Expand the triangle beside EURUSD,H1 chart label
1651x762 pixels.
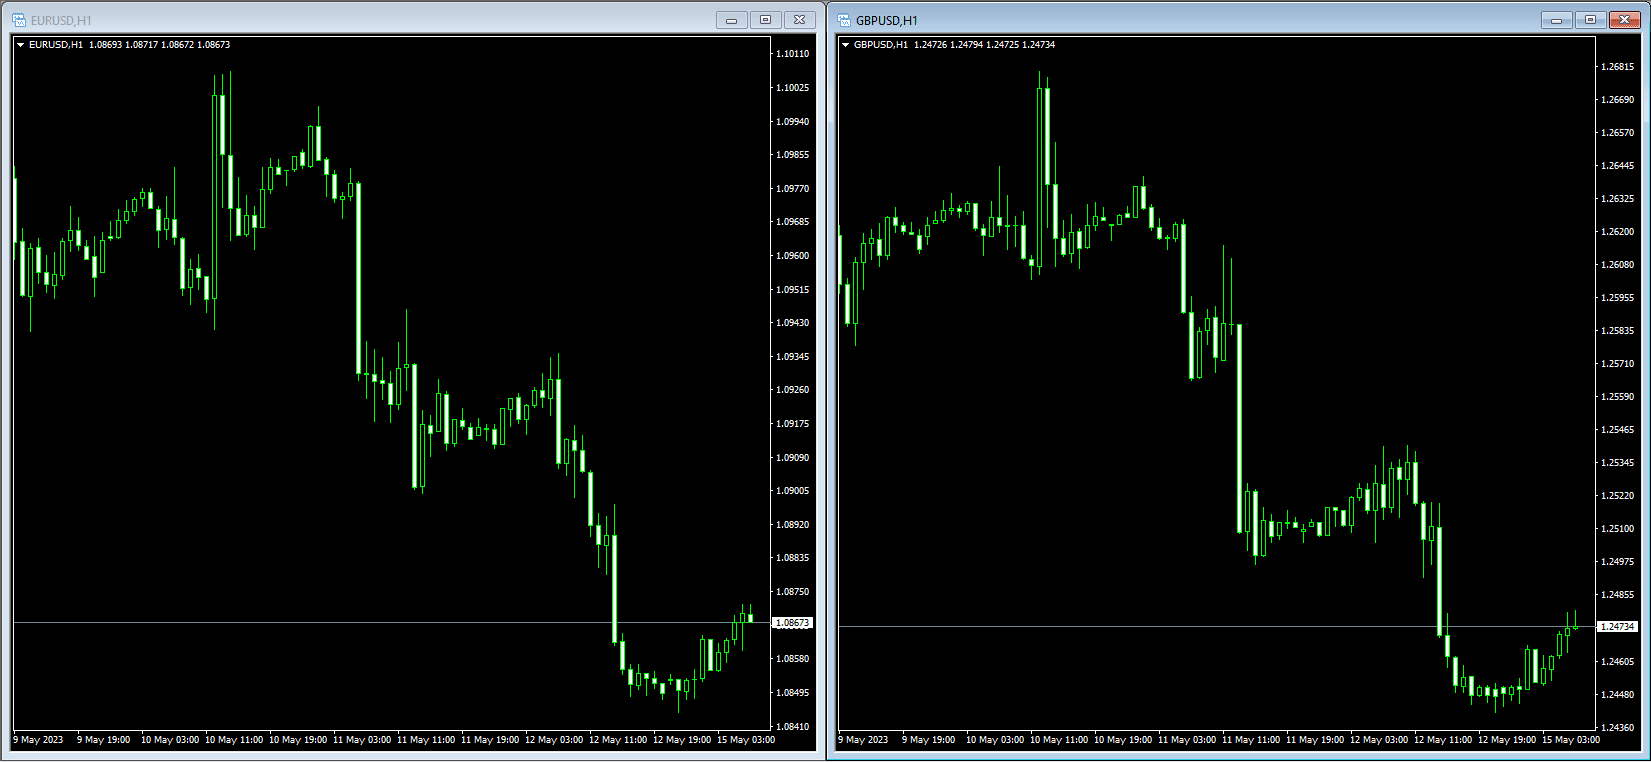pos(20,44)
